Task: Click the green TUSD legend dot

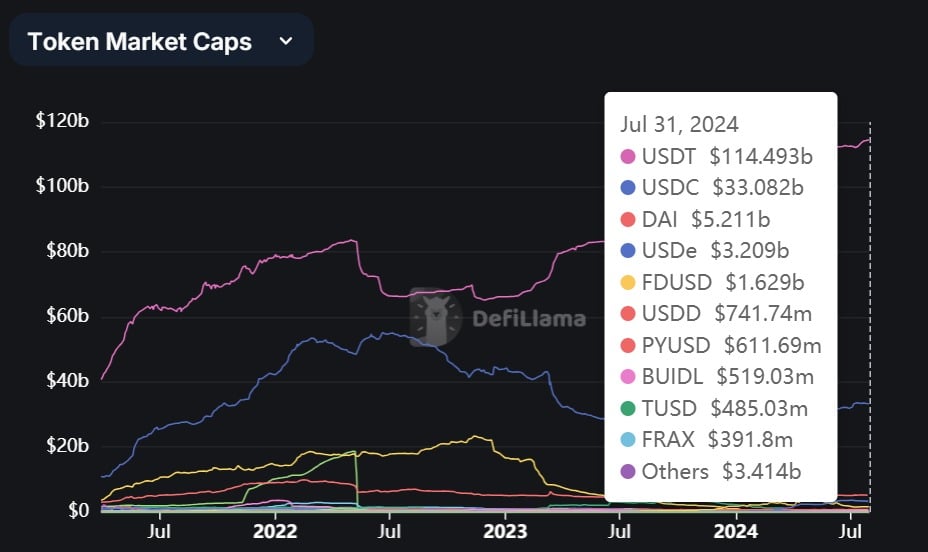Action: pyautogui.click(x=627, y=409)
